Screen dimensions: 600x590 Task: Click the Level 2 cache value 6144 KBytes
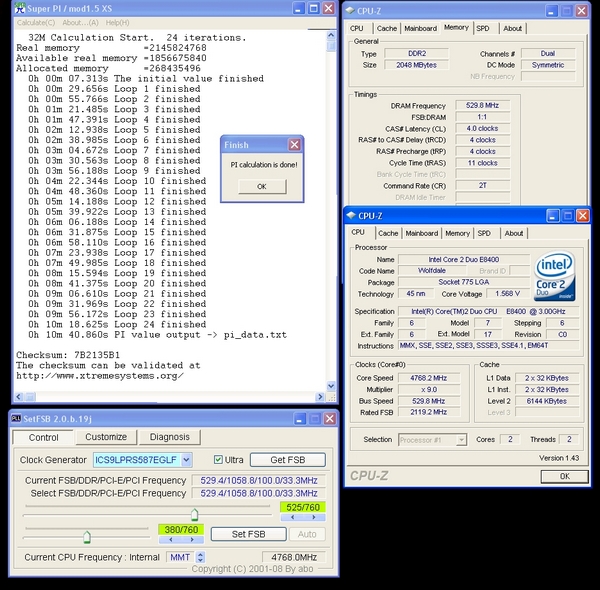tap(546, 401)
